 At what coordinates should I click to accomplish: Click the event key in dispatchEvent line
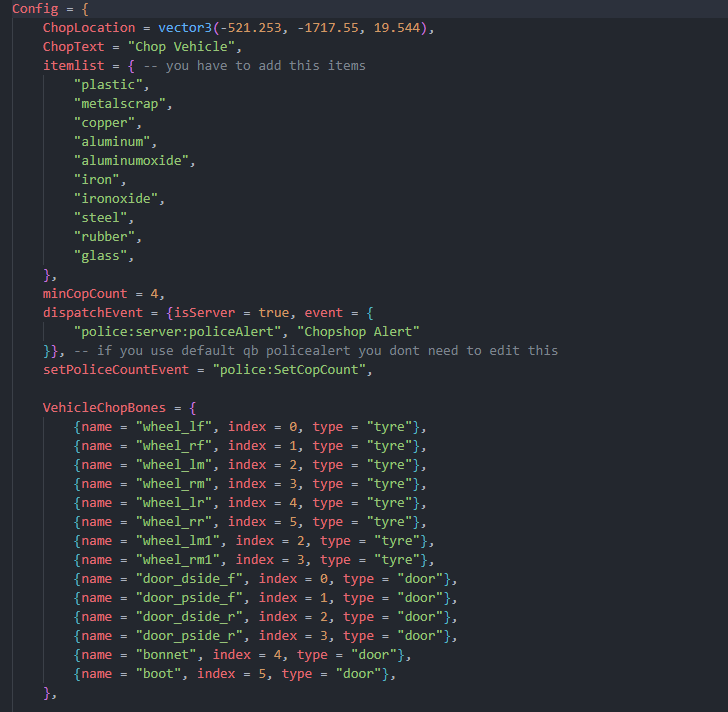point(324,312)
